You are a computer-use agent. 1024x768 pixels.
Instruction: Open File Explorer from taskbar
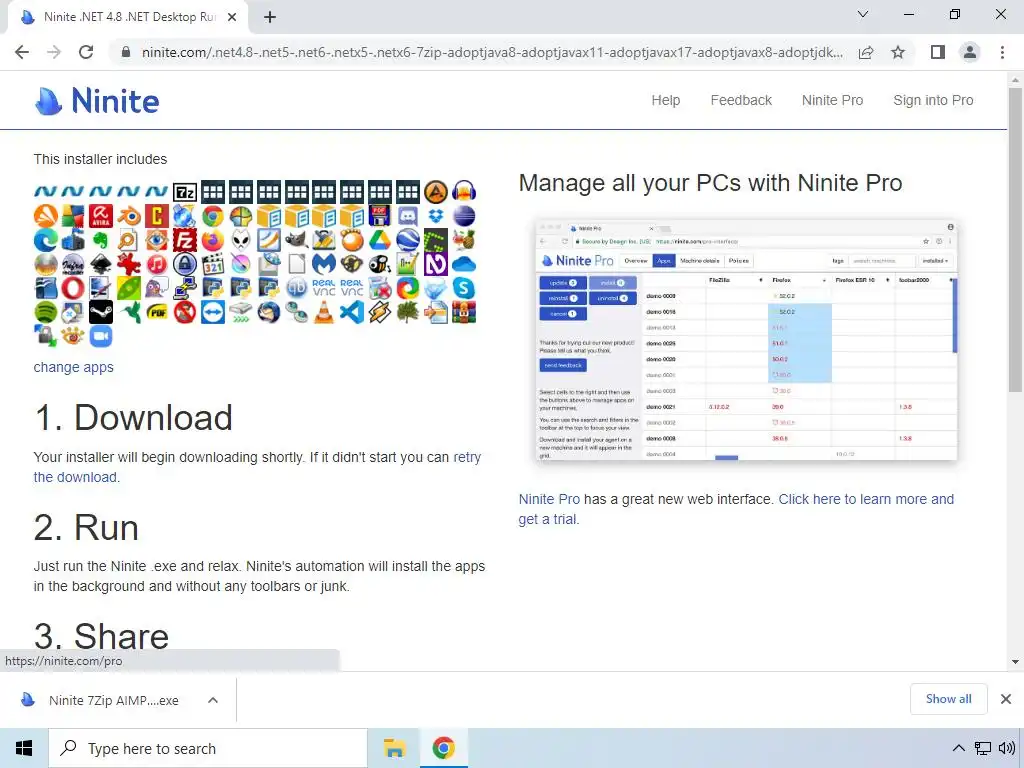pos(394,748)
